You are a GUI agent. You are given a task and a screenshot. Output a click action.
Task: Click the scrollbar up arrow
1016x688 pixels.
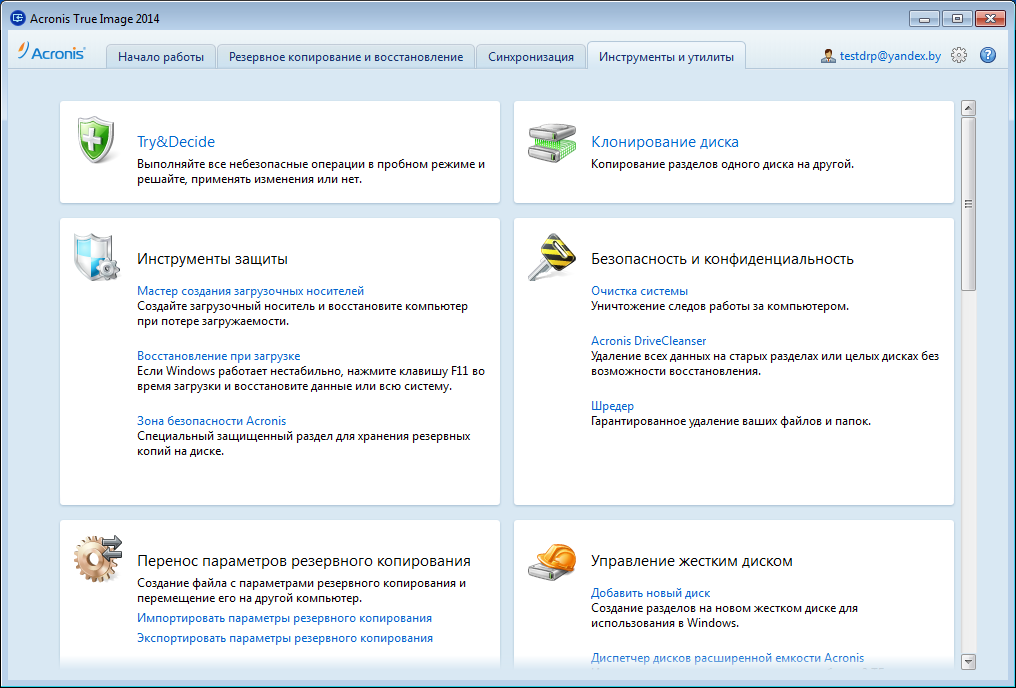click(967, 108)
